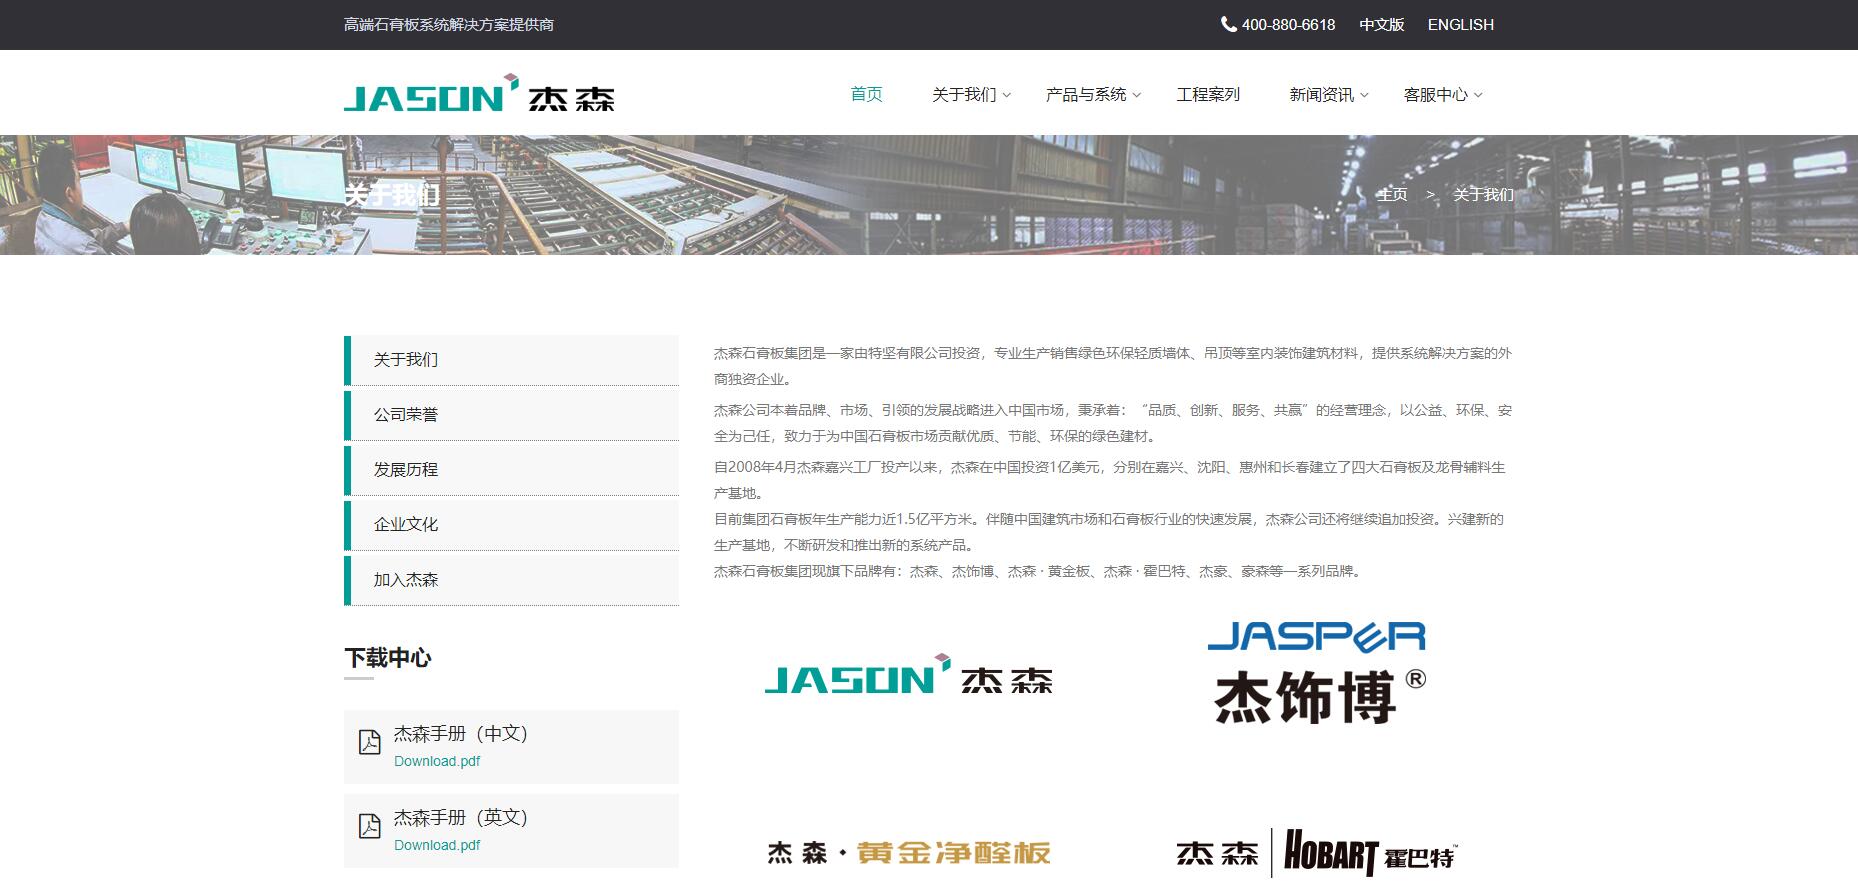Click the JASON 杰森 brand logo image
Screen dimensions: 1858x892
(908, 674)
